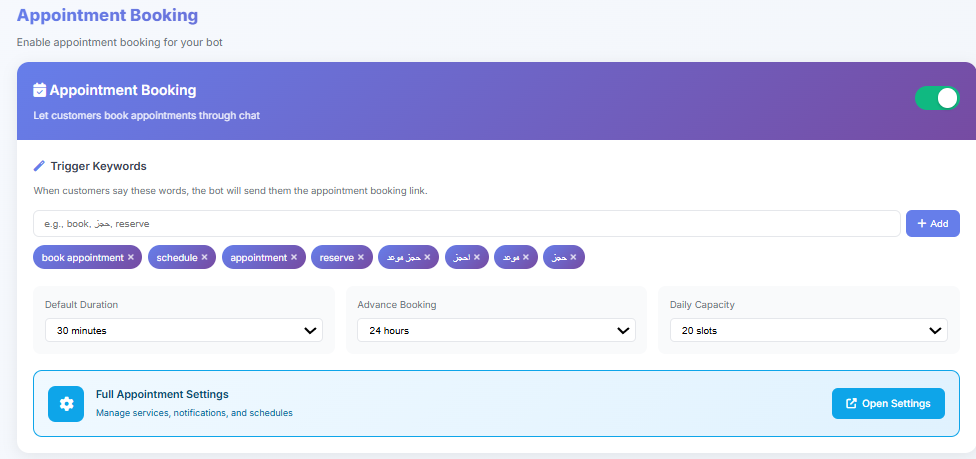The height and width of the screenshot is (459, 976).
Task: Focus the trigger keyword input field
Action: pyautogui.click(x=466, y=224)
